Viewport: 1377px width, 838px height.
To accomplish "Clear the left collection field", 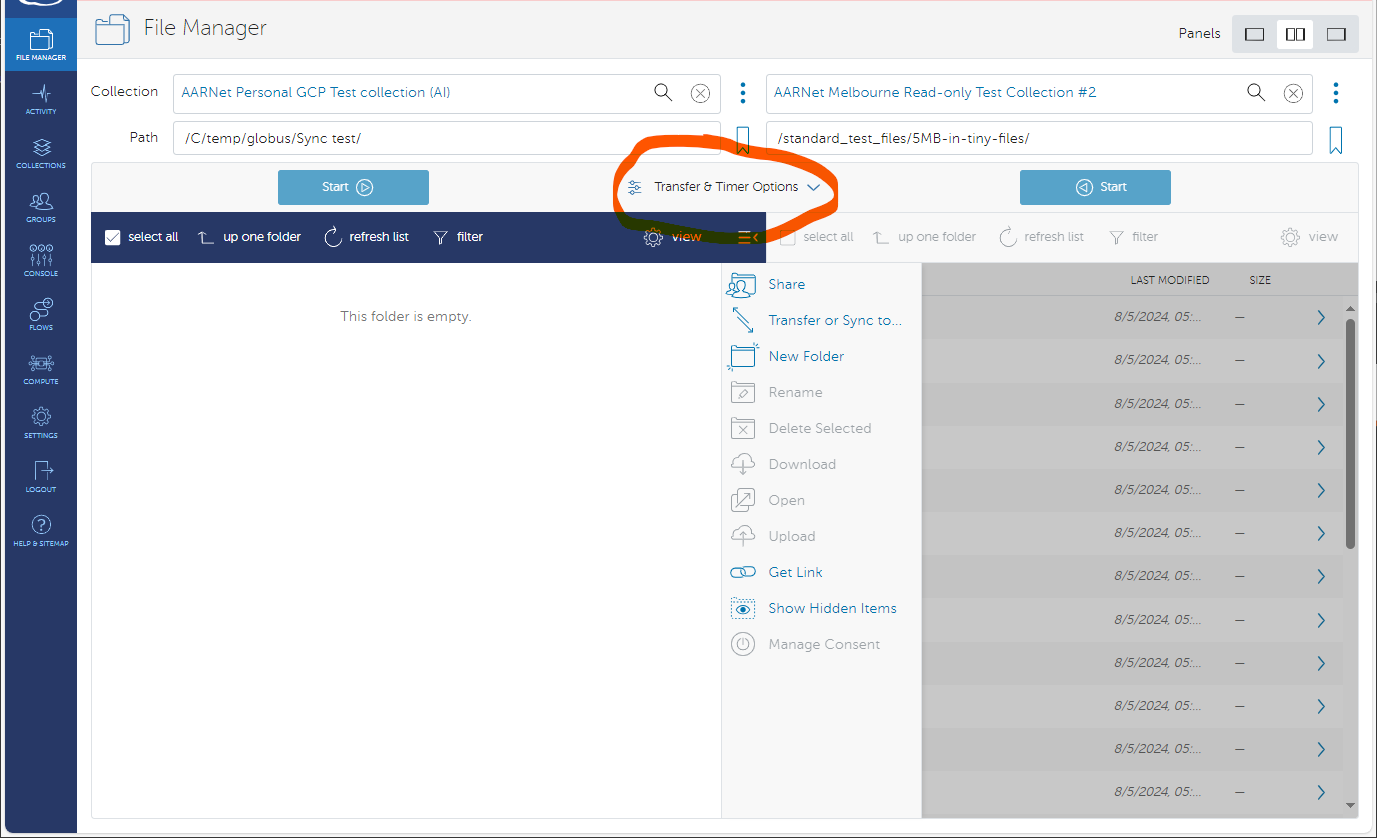I will coord(700,93).
